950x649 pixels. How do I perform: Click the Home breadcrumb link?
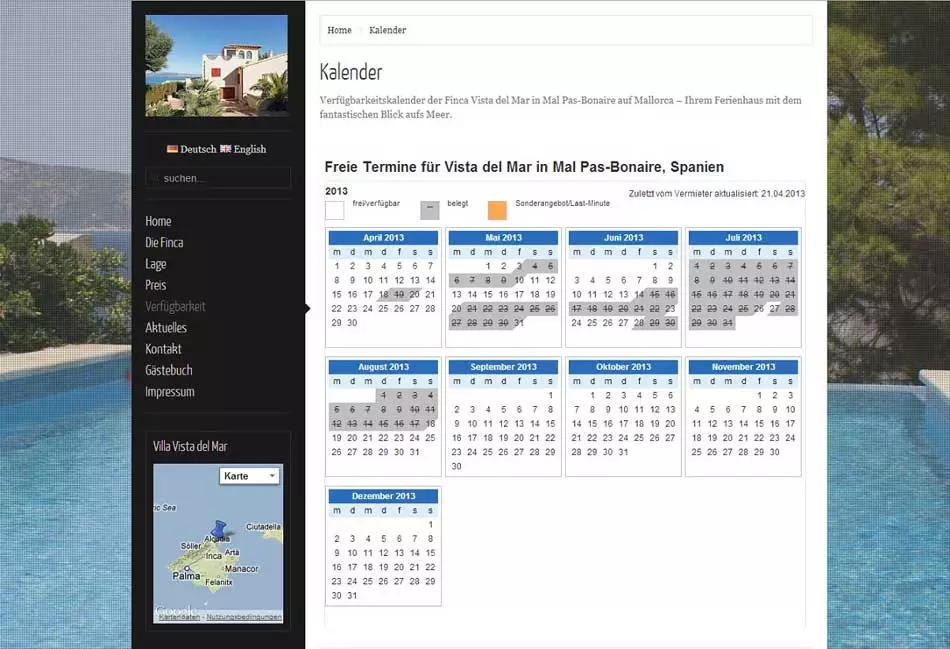click(x=339, y=30)
